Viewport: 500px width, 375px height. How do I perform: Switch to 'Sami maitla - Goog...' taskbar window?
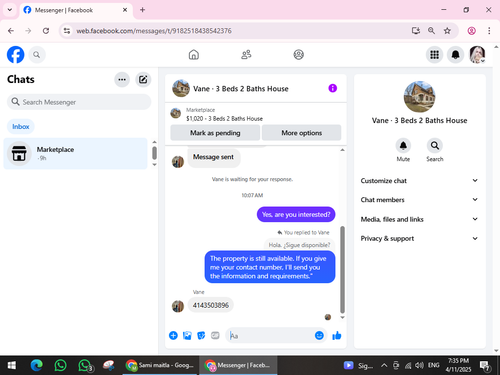tap(160, 365)
